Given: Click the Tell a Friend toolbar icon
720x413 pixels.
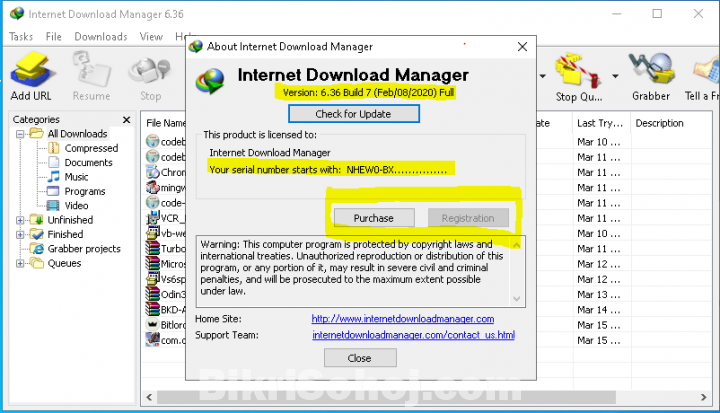Looking at the screenshot, I should click(x=707, y=70).
